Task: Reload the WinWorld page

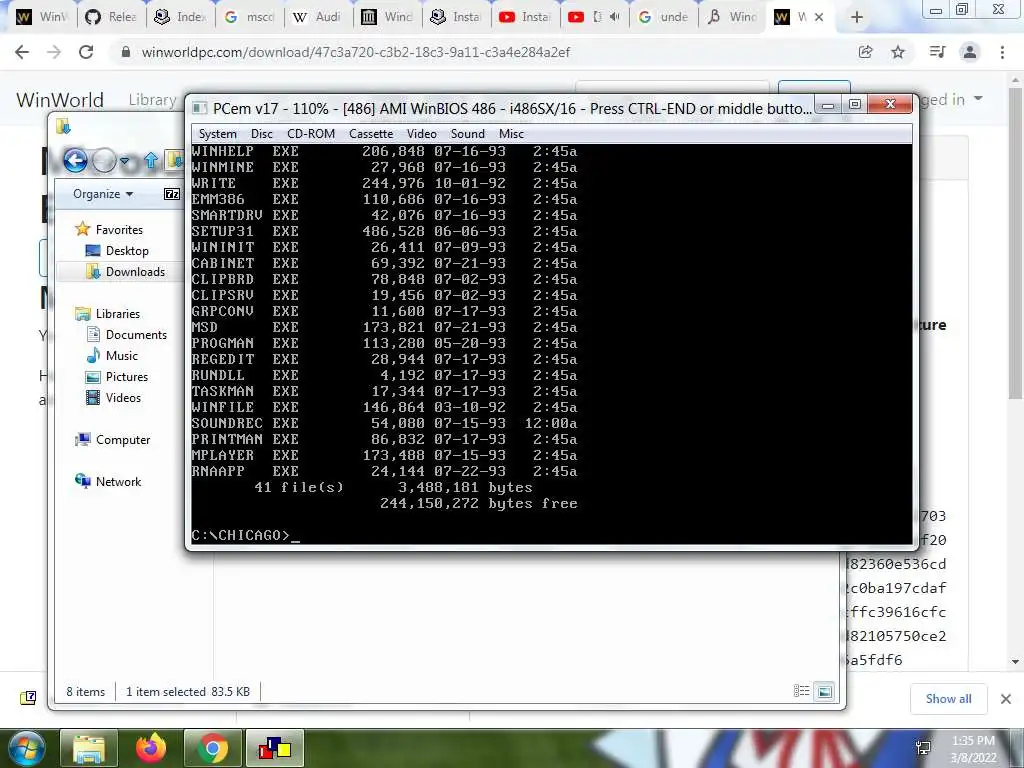Action: pos(86,52)
